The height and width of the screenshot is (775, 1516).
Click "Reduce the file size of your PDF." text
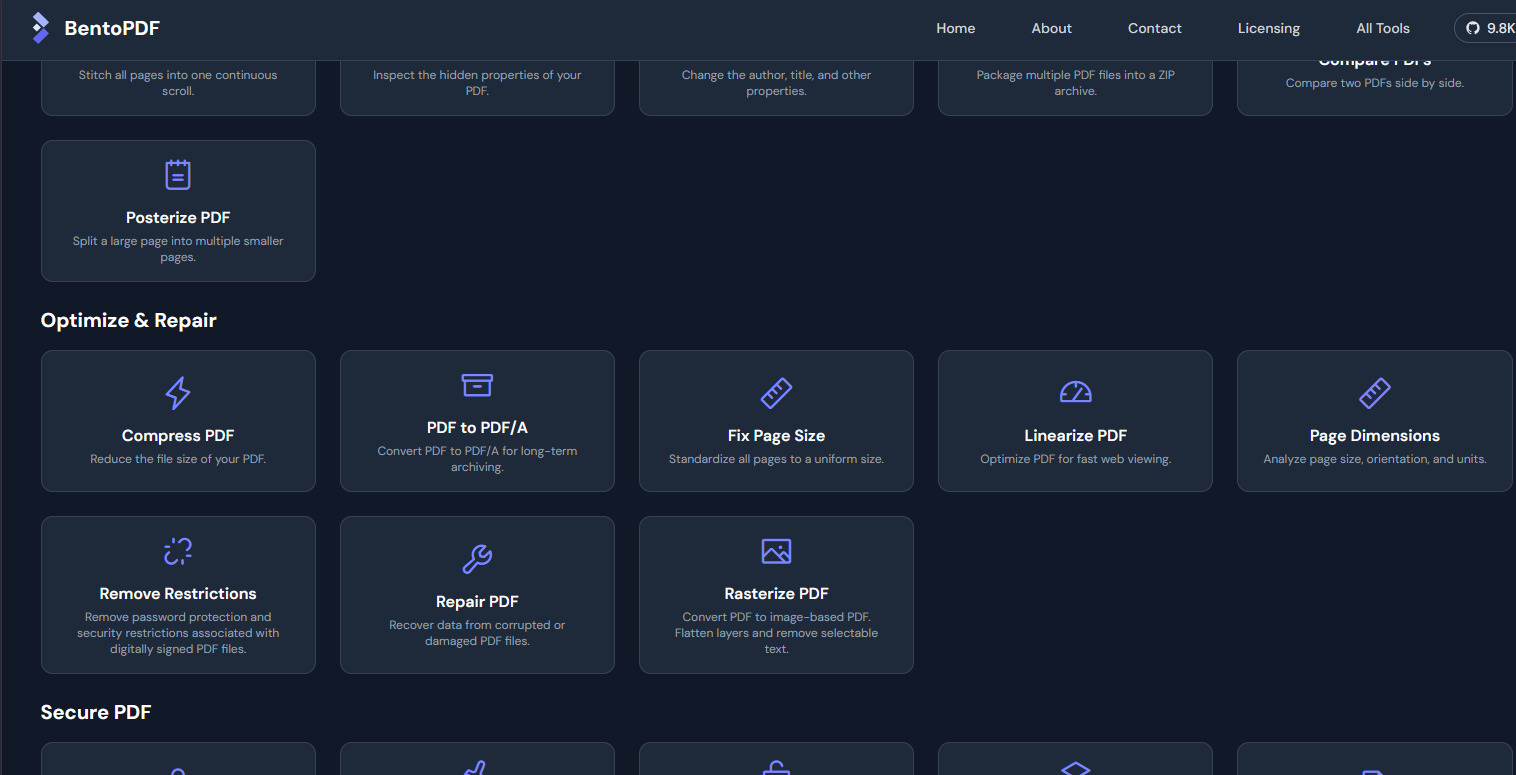click(x=178, y=459)
